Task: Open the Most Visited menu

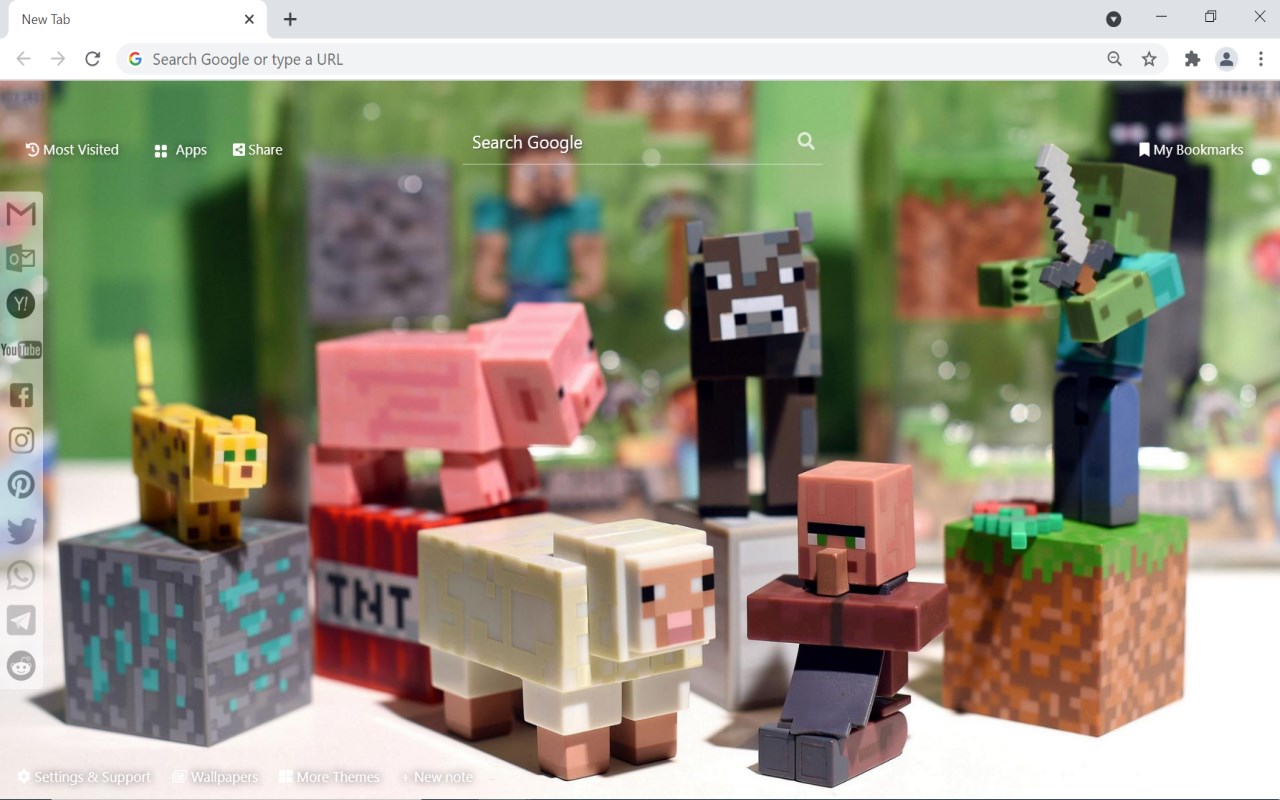Action: pos(72,150)
